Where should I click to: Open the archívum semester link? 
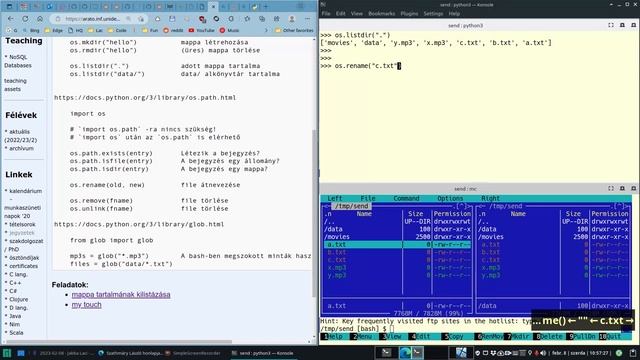click(21, 149)
